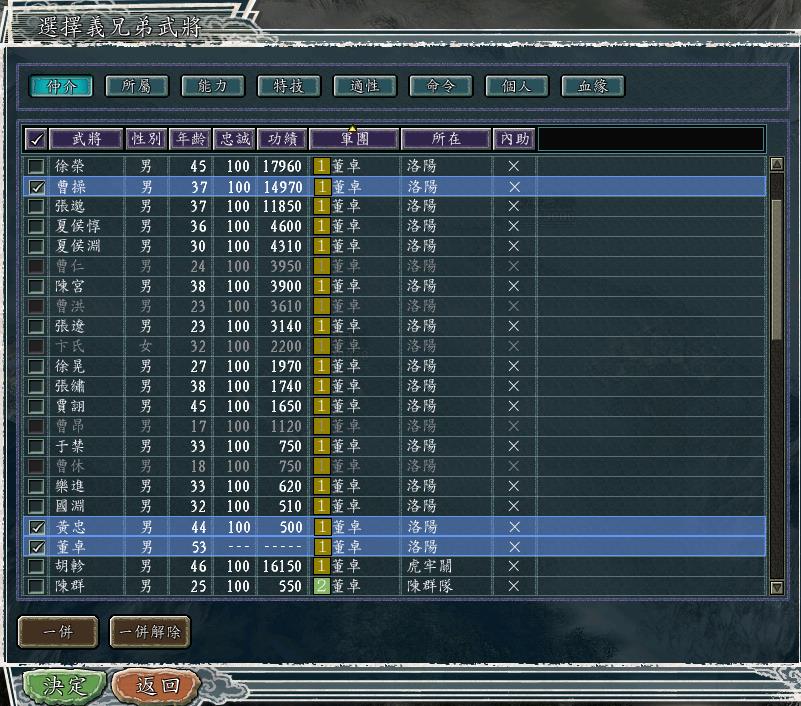Select the name 于禁 in the list
The image size is (801, 706).
point(70,446)
